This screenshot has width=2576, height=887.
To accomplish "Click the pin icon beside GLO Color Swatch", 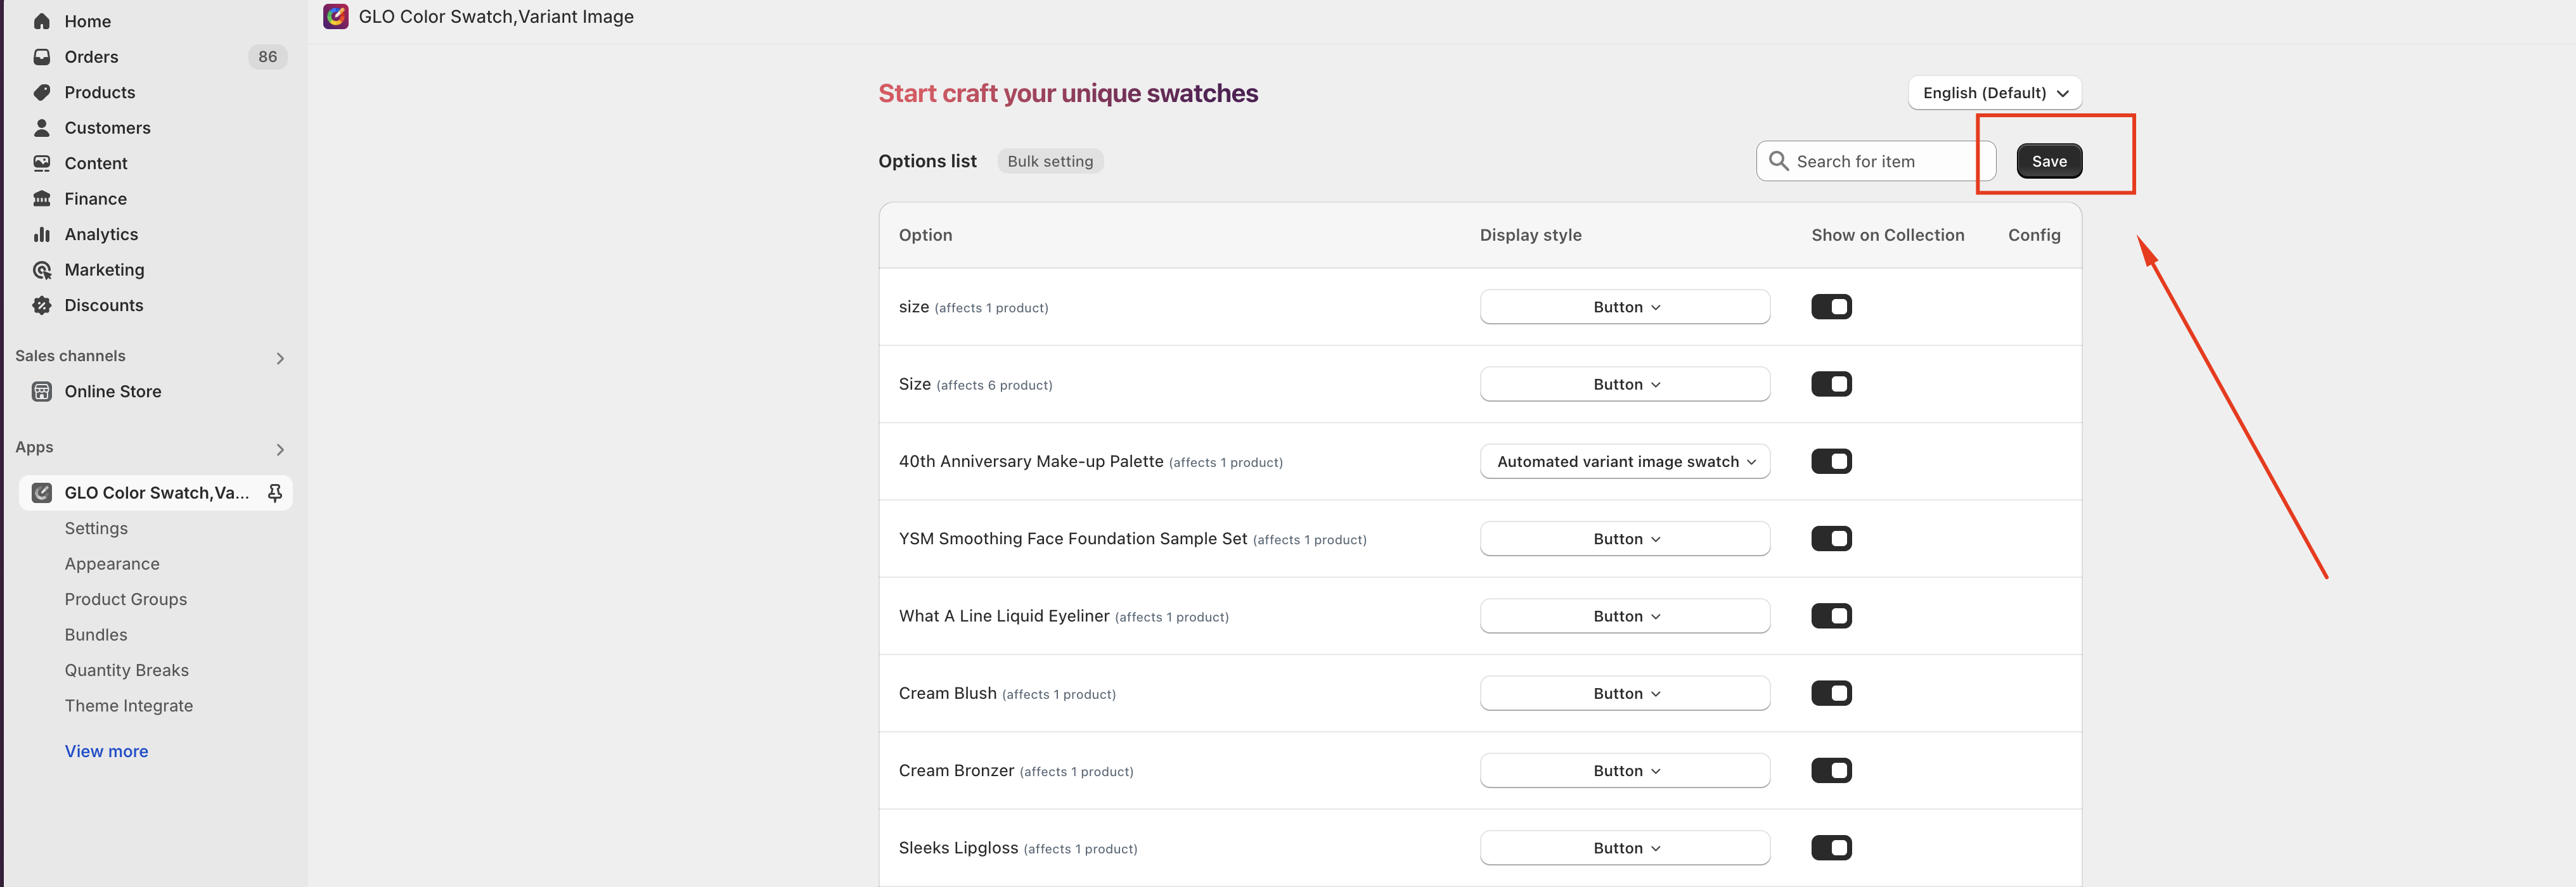I will click(275, 492).
